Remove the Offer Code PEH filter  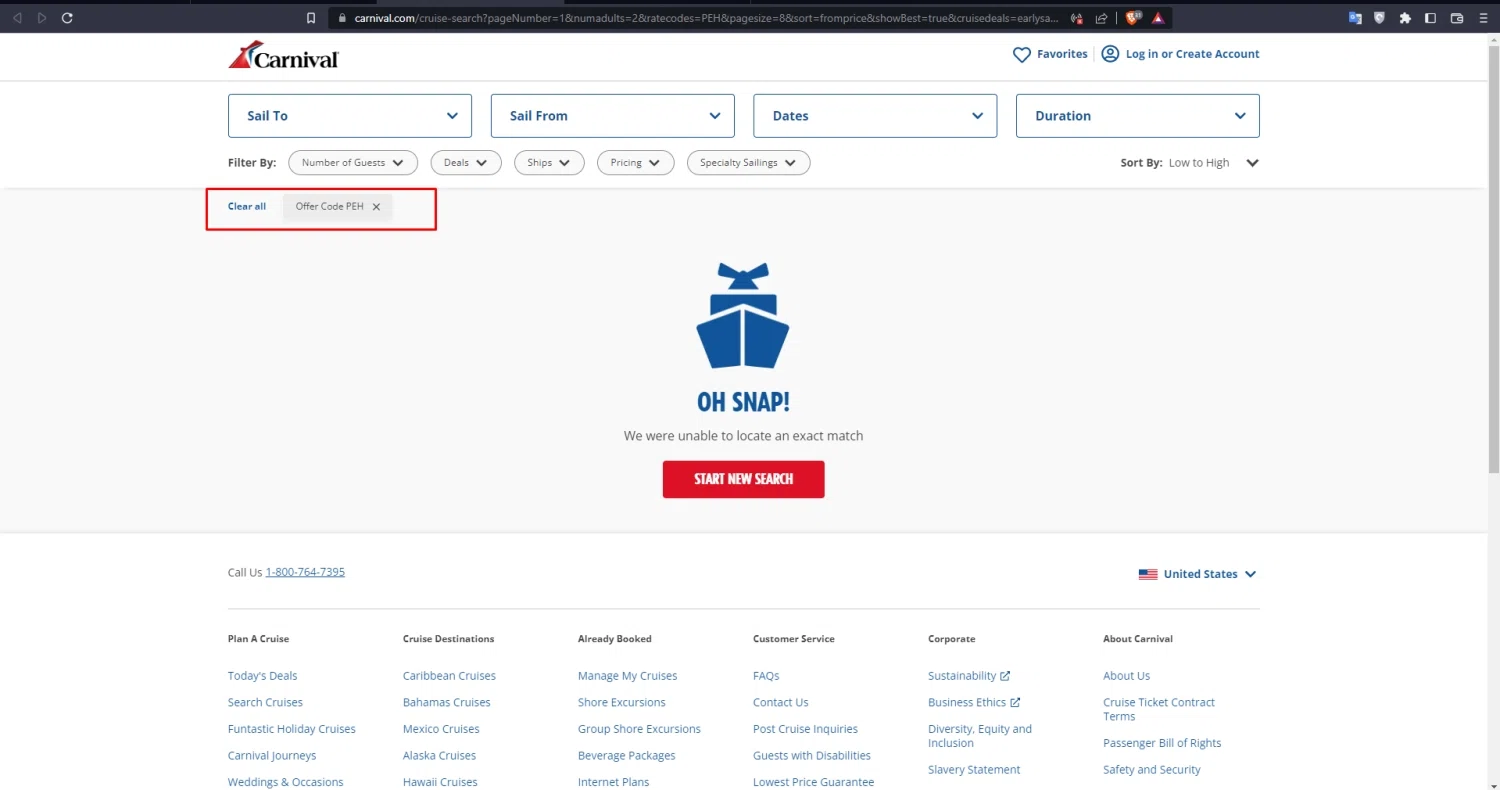376,207
